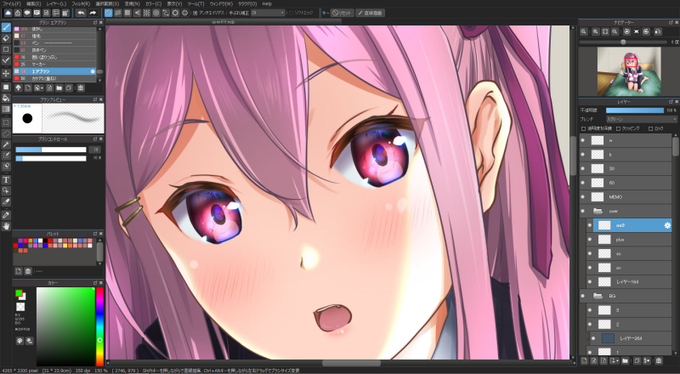Screen dimensions: 680x374
Task: Click the Undo arrow in toolbar
Action: point(81,13)
